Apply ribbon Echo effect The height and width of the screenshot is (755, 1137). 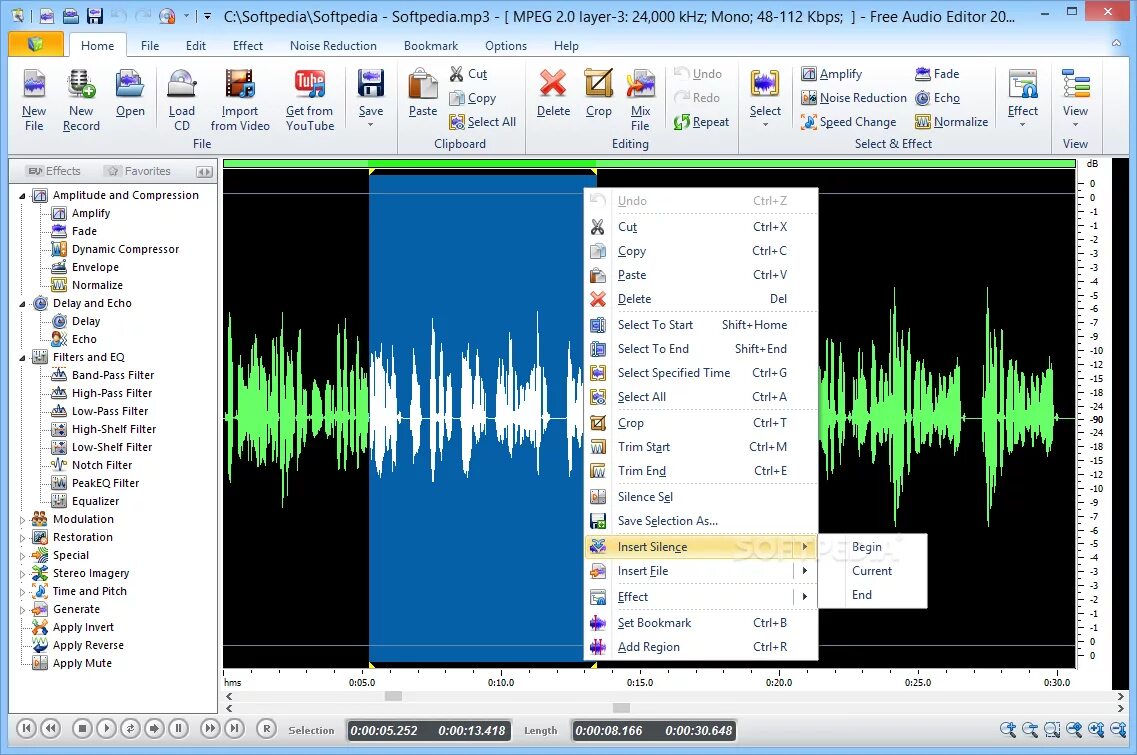[x=937, y=98]
